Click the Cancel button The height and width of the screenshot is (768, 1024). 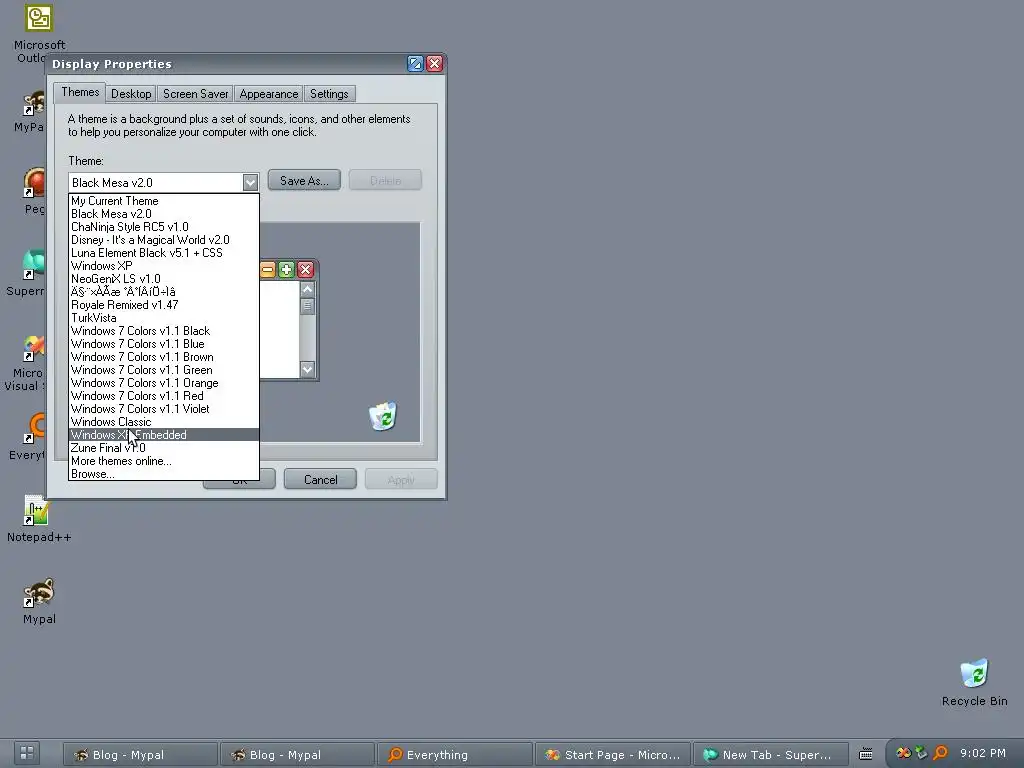click(x=321, y=479)
